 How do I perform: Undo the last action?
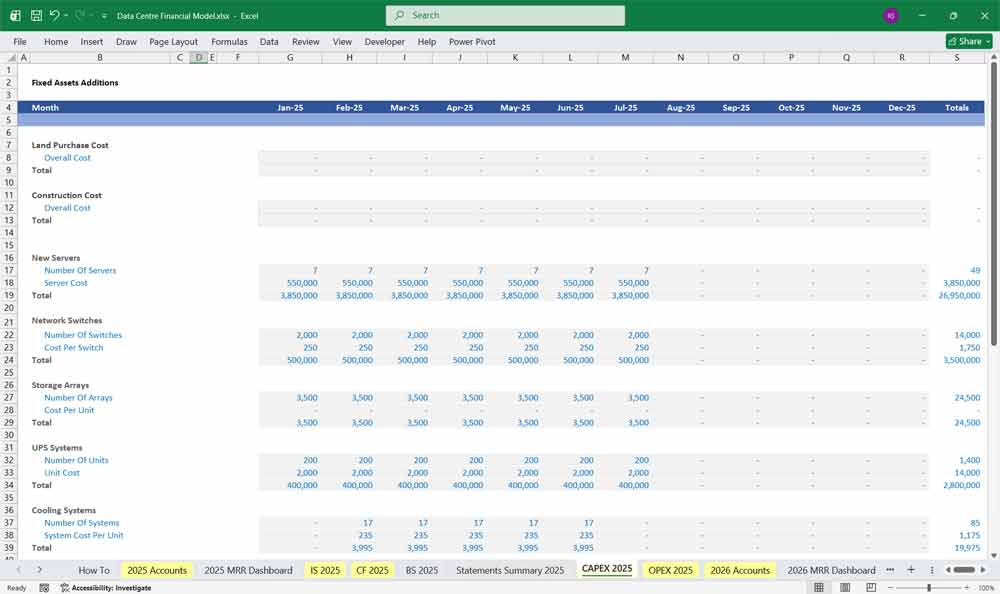[55, 14]
